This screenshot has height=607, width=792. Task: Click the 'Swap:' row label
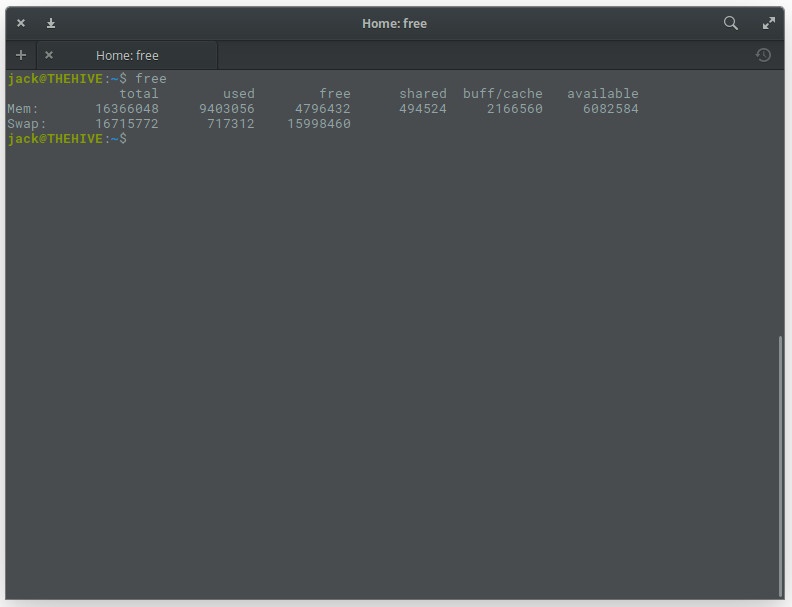(x=27, y=124)
